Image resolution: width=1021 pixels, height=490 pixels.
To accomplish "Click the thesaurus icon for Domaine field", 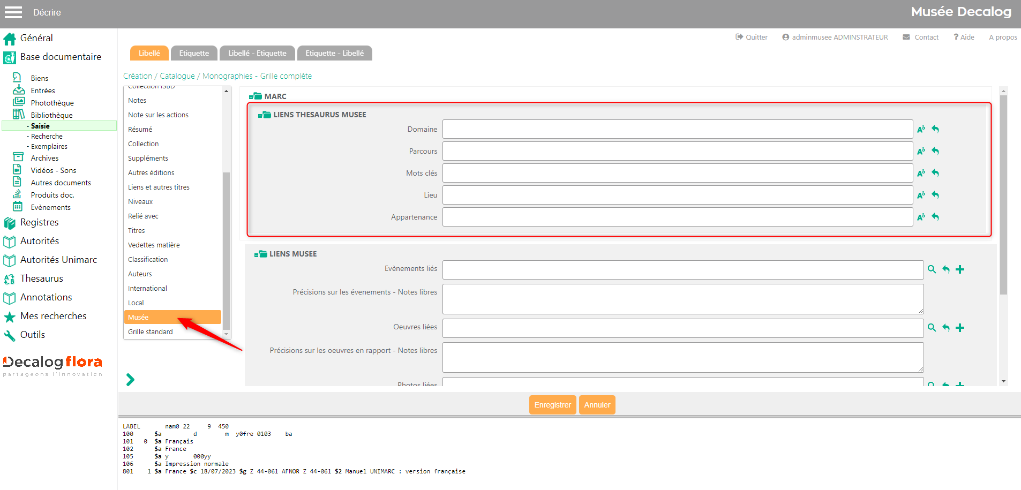I will coord(921,129).
